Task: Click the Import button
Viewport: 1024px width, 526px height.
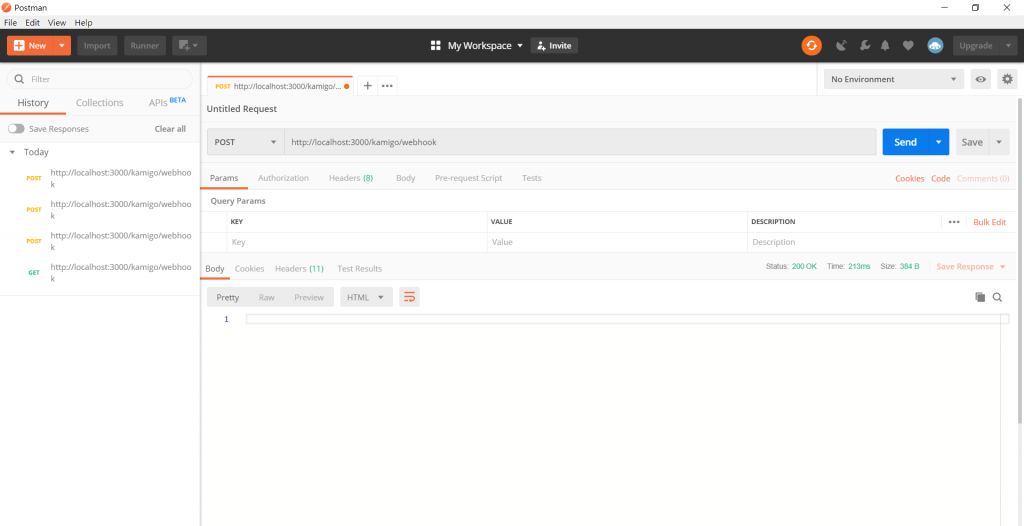Action: click(x=97, y=46)
